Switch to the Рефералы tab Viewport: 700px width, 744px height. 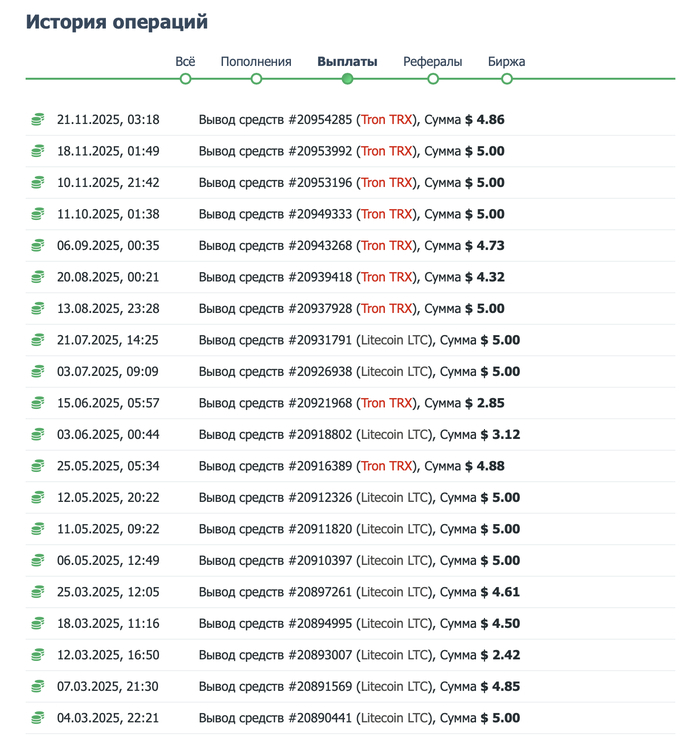tap(432, 62)
